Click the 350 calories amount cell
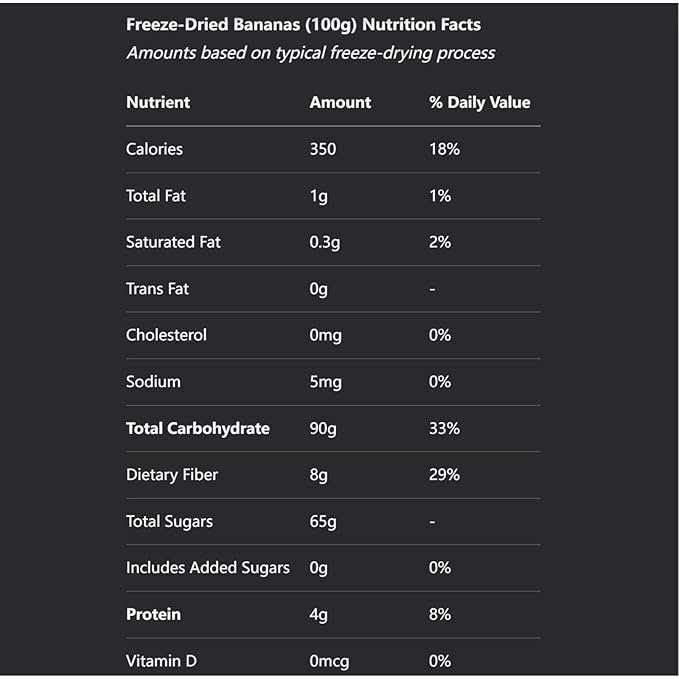This screenshot has height=679, width=679. (x=323, y=149)
